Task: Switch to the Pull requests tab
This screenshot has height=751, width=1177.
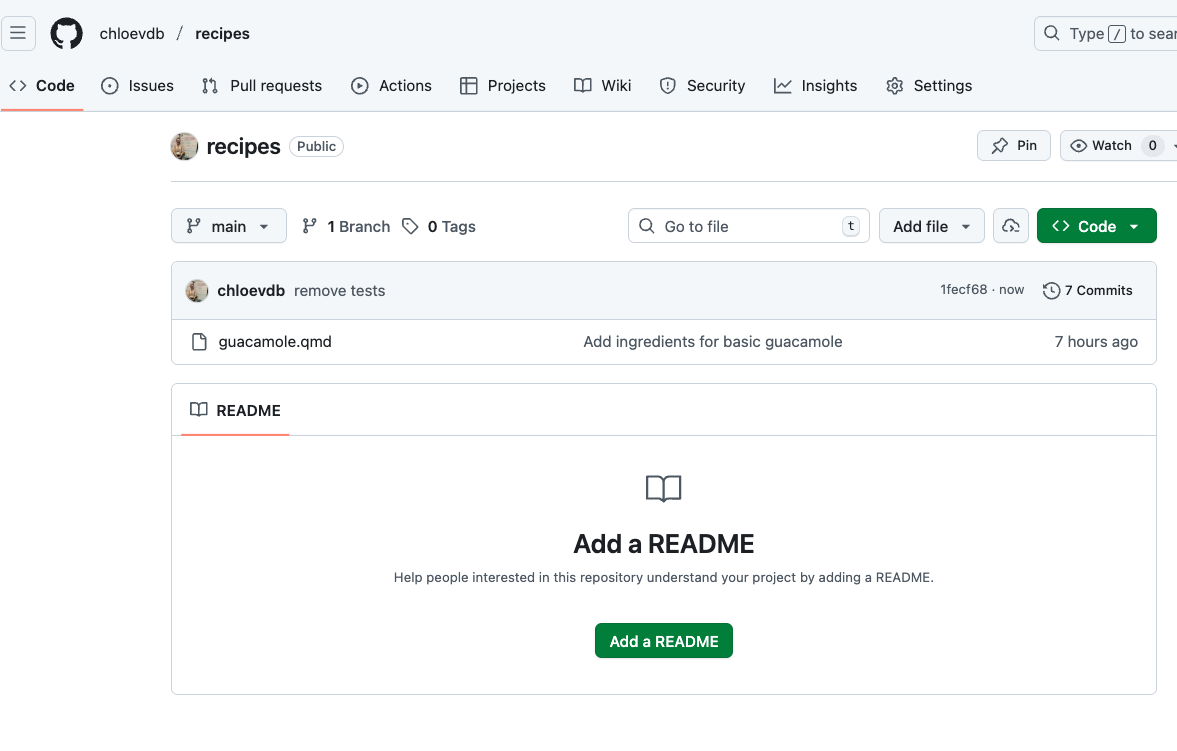Action: (262, 86)
